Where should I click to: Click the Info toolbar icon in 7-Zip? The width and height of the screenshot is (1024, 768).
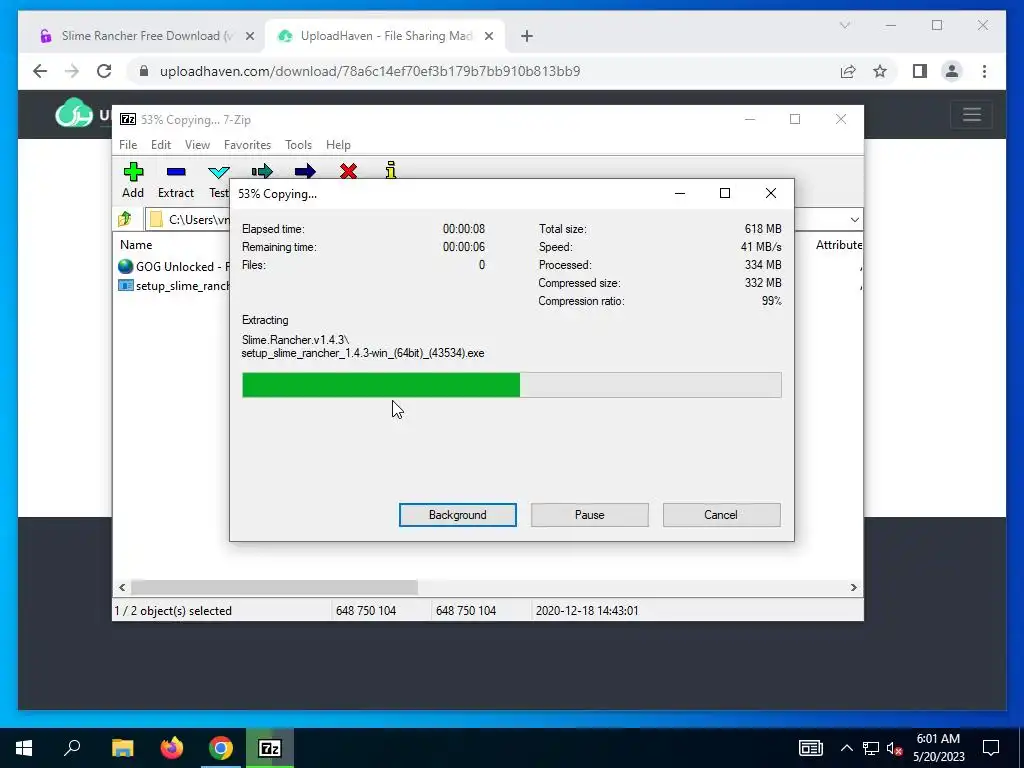(x=391, y=170)
